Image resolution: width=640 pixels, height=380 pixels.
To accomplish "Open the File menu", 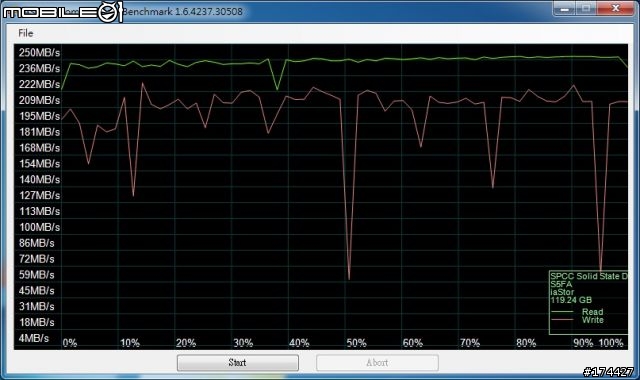I will click(25, 33).
